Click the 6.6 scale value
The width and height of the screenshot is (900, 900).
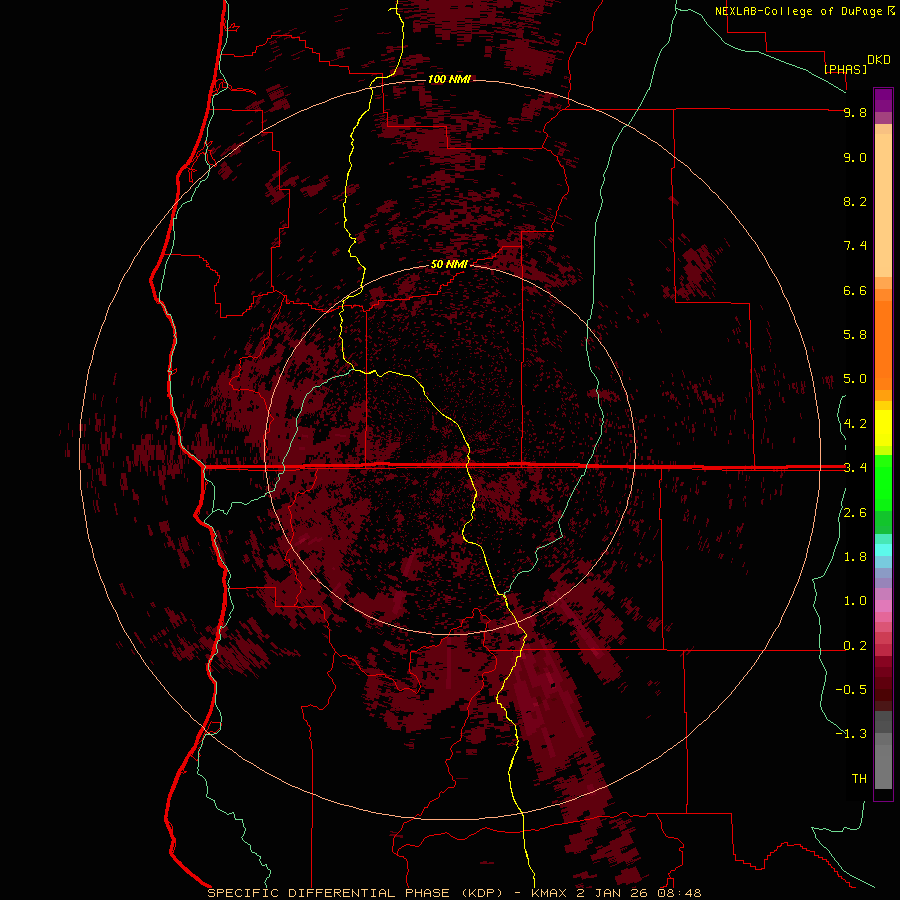pos(855,290)
